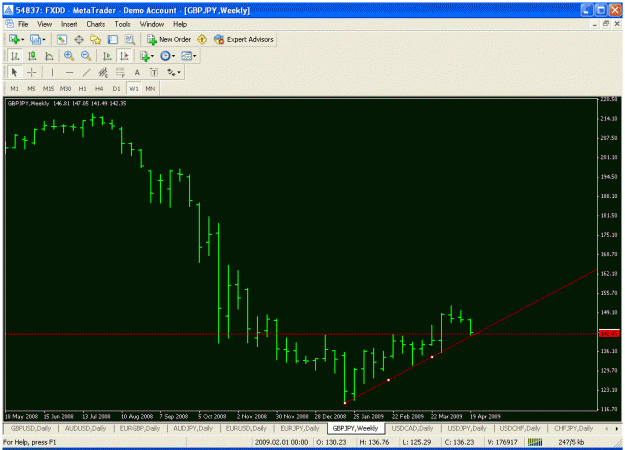Toggle chart auto scroll

[107, 56]
